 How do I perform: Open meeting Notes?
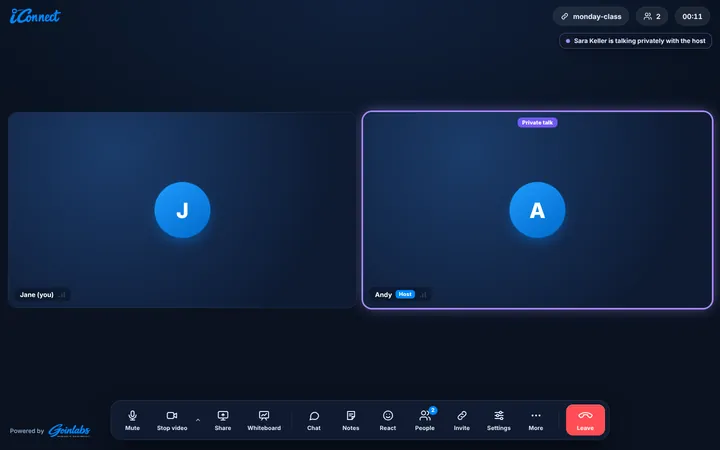351,420
